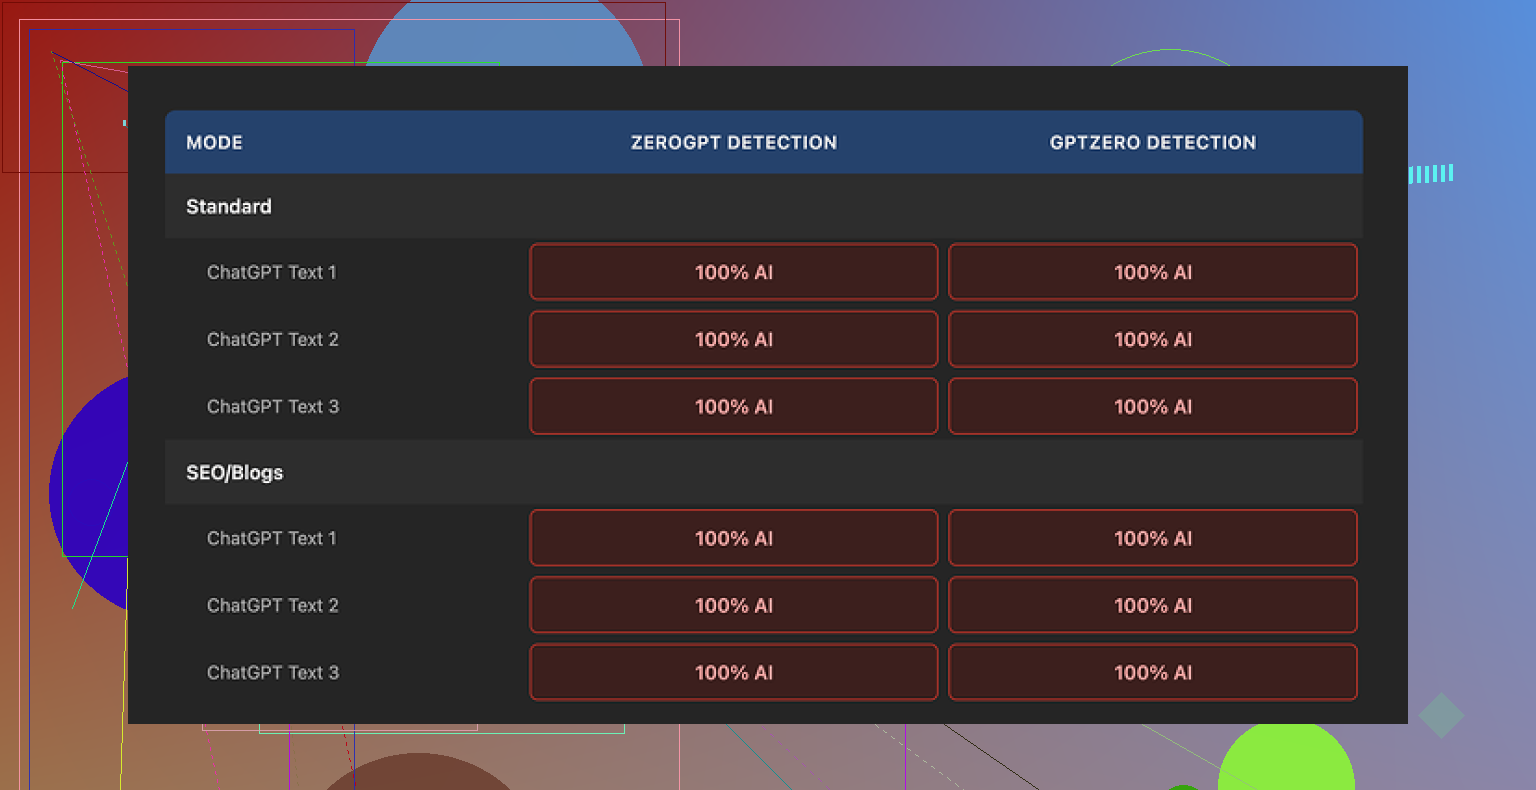Select ZeroGPT result for Standard ChatGPT Text 2
Viewport: 1536px width, 790px height.
coord(733,339)
